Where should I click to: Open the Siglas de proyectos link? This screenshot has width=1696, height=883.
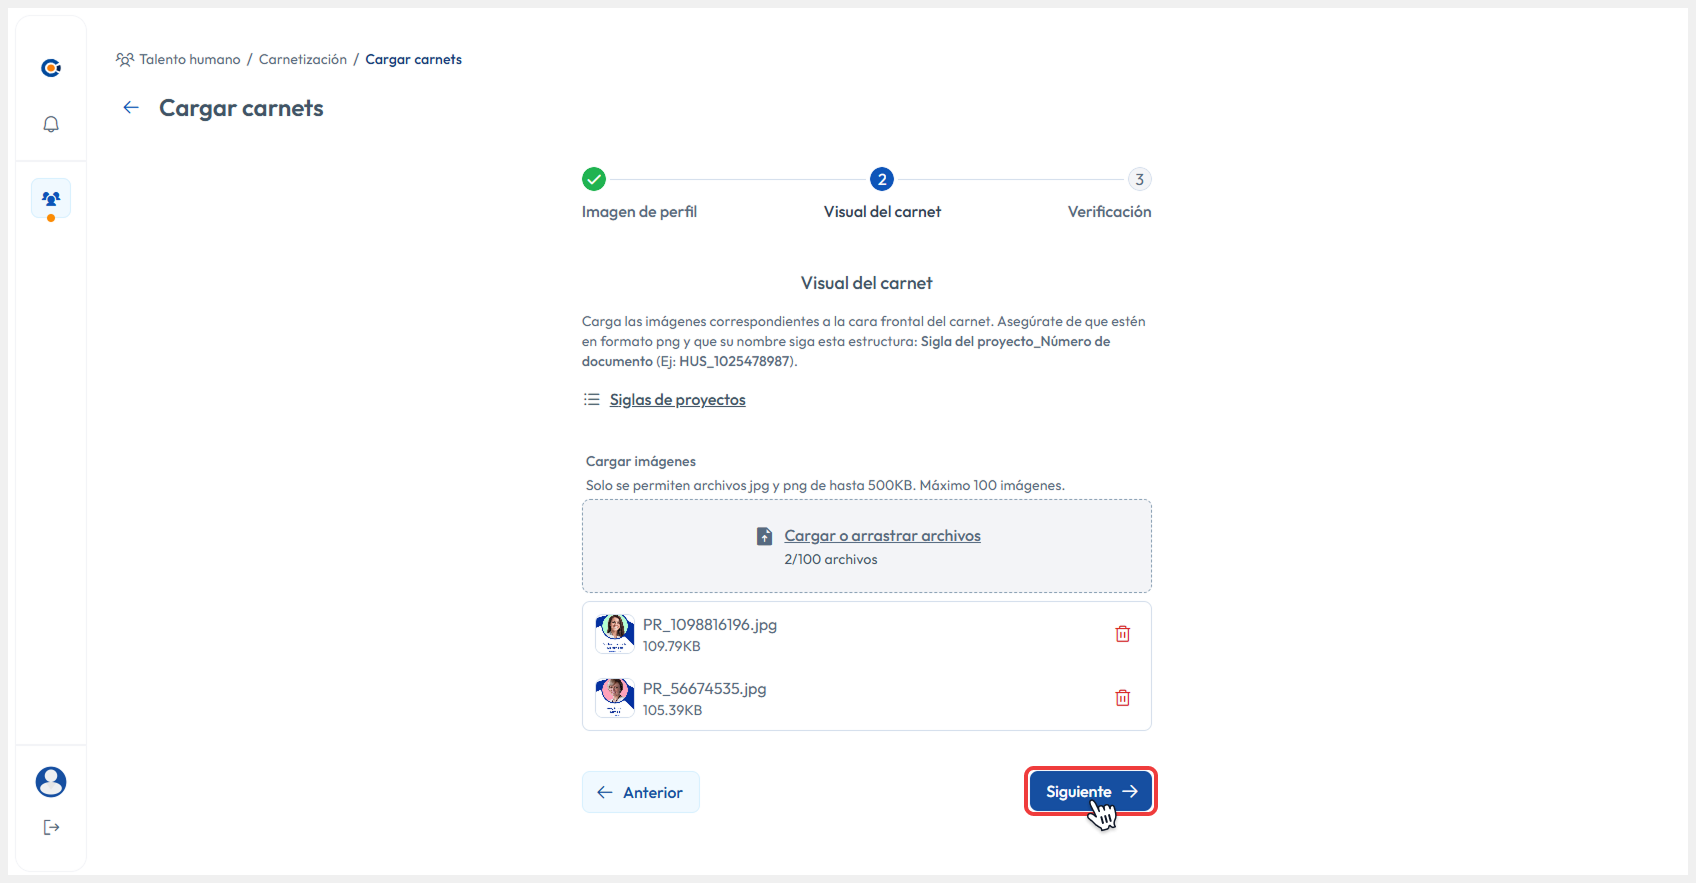click(677, 400)
